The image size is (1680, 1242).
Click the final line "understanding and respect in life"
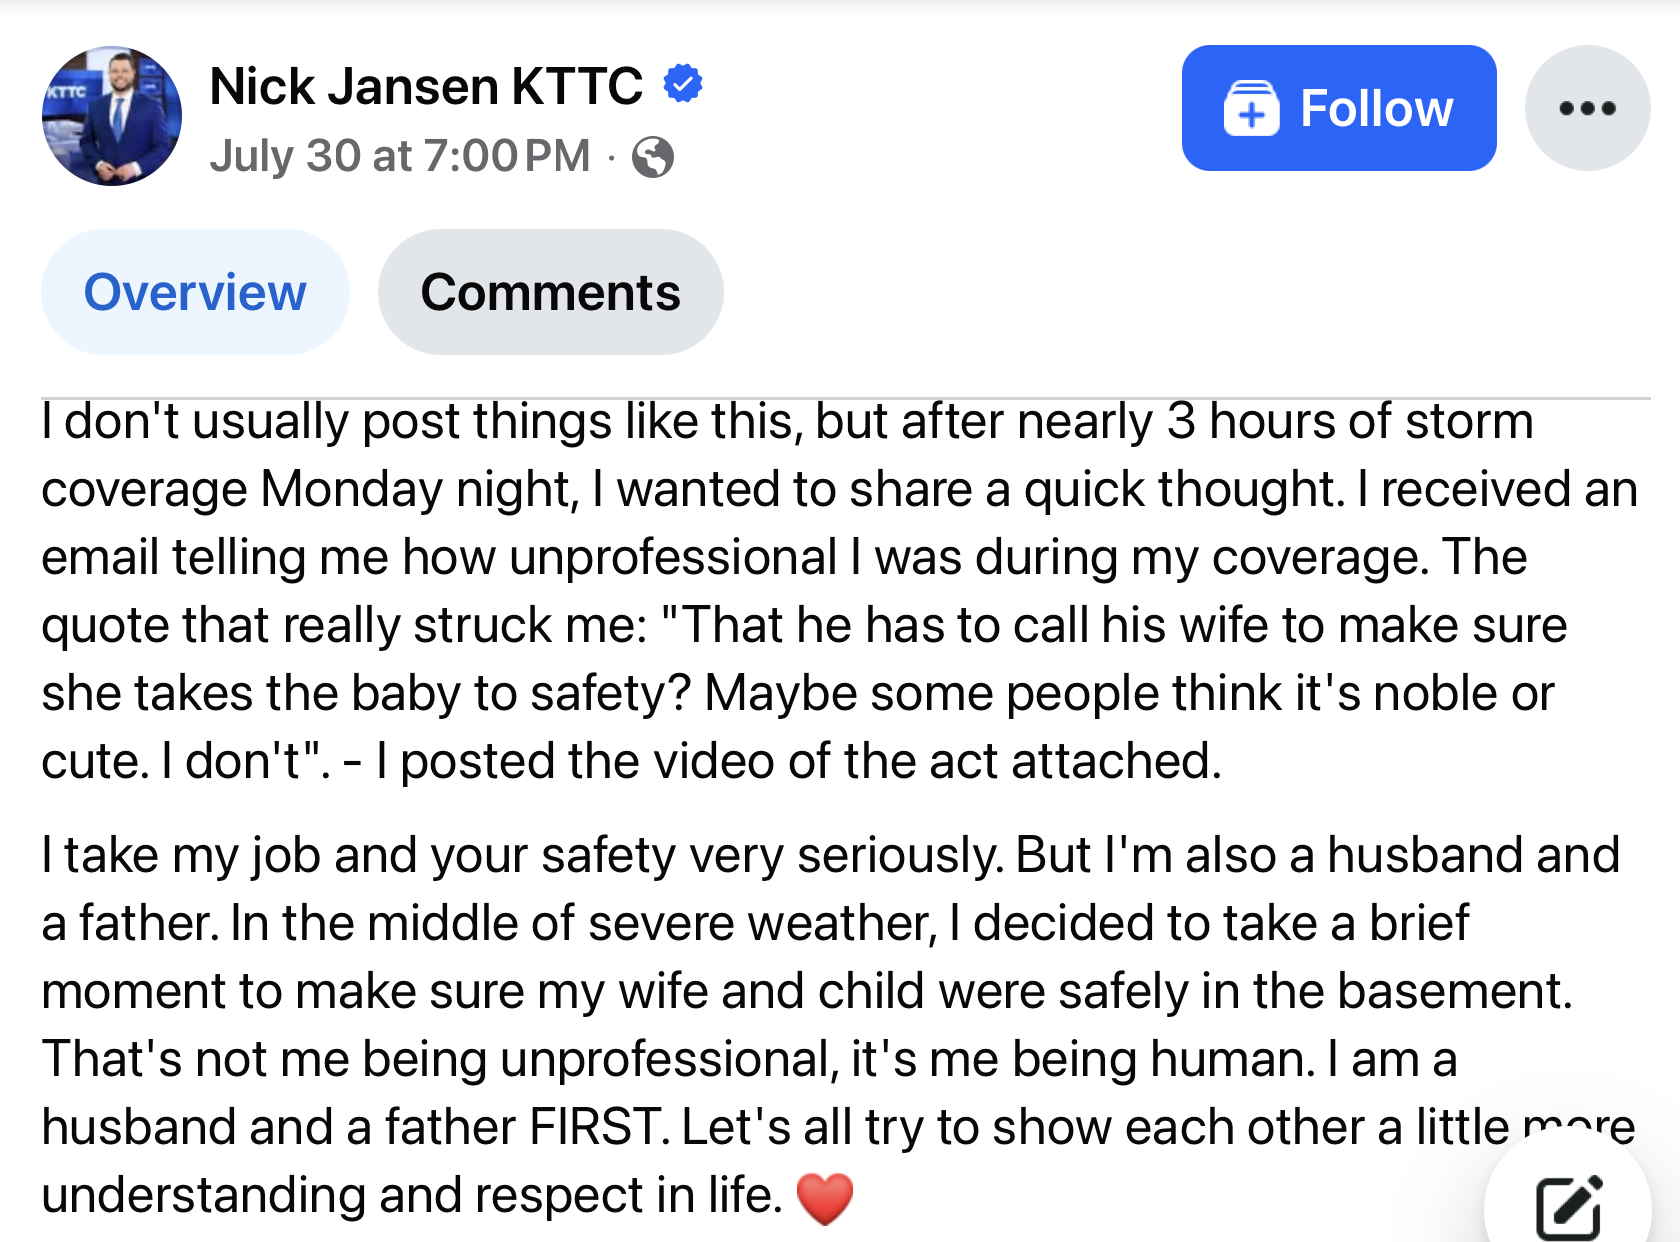pos(410,1196)
